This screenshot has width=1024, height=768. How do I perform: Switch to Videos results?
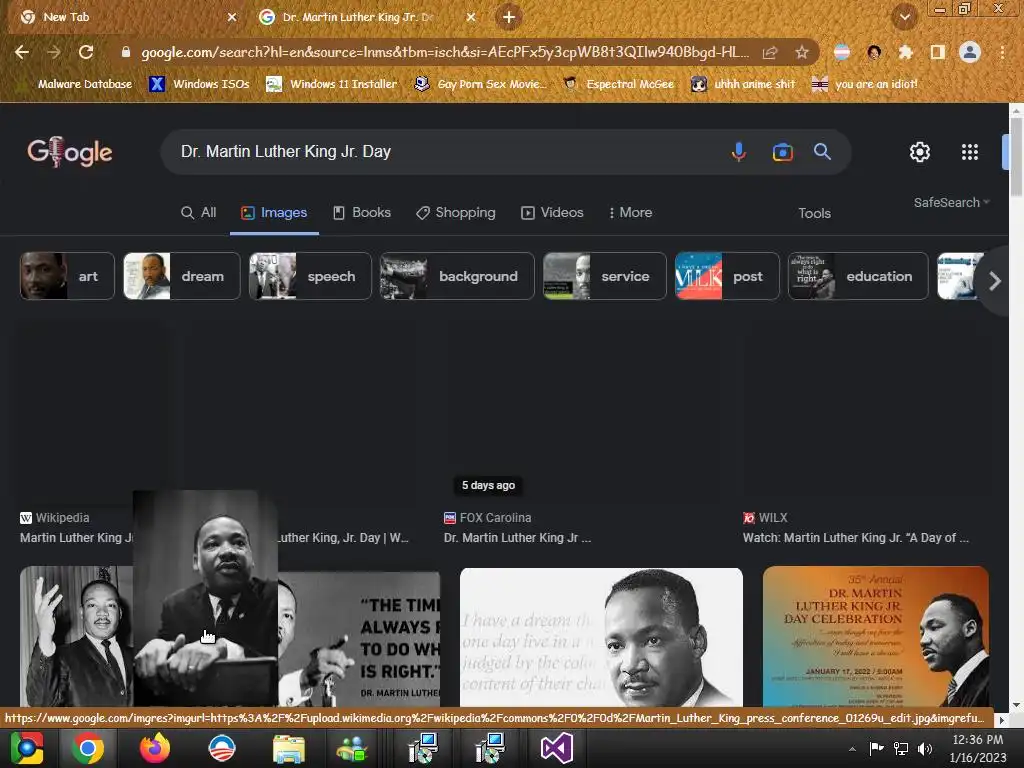click(x=552, y=213)
